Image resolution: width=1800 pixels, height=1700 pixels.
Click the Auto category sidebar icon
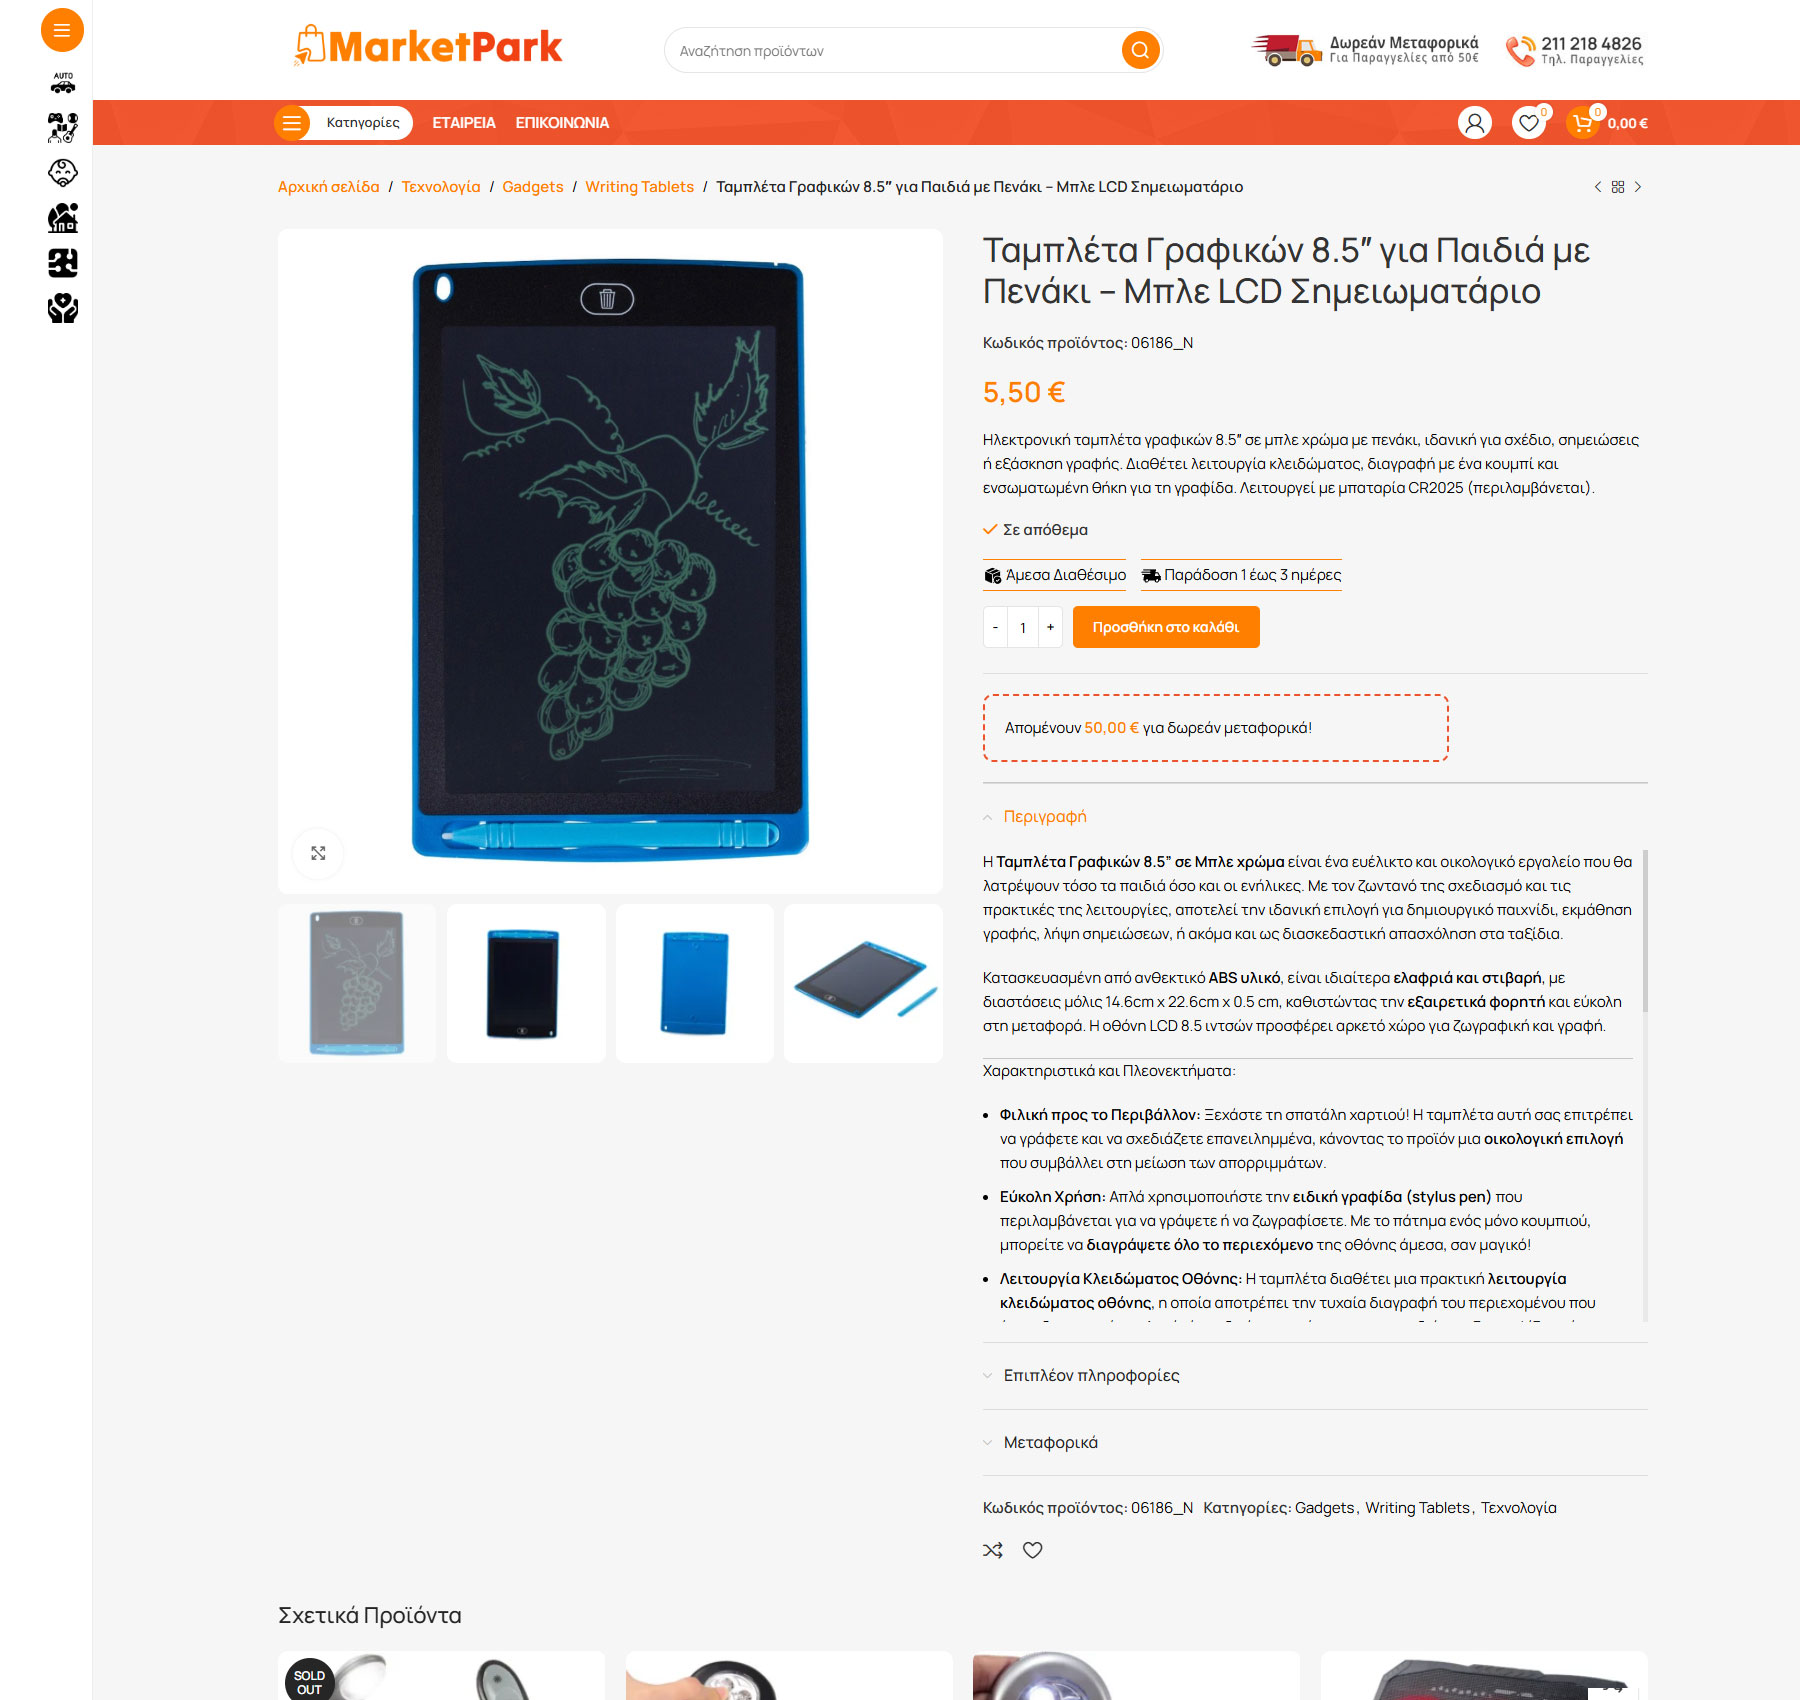63,83
